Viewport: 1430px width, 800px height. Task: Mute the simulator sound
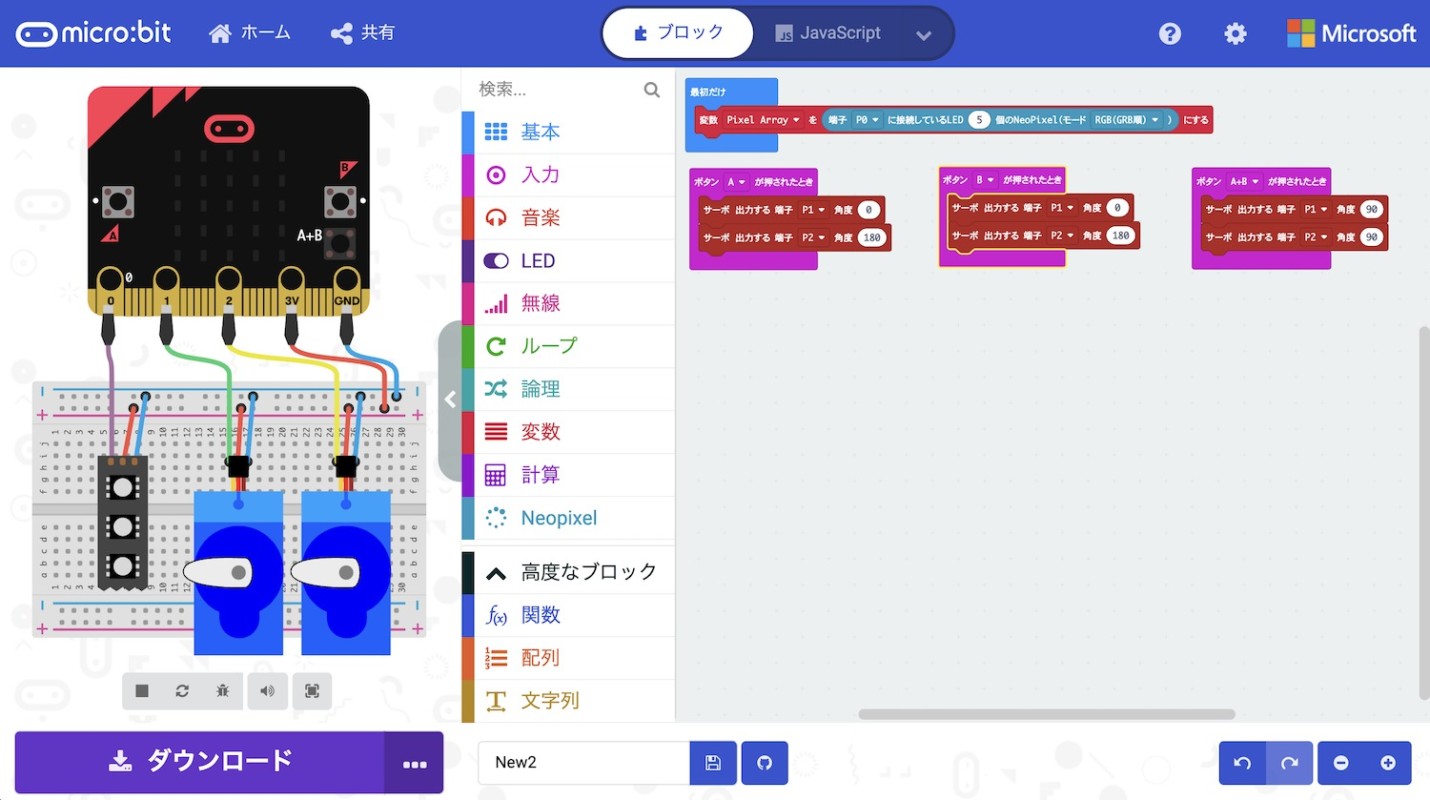pyautogui.click(x=267, y=691)
